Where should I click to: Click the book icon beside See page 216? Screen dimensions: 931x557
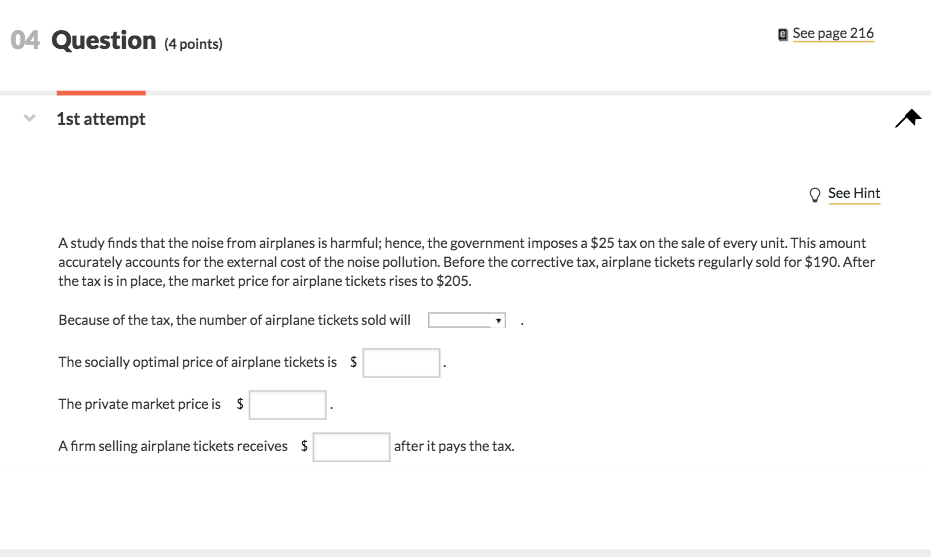[783, 34]
